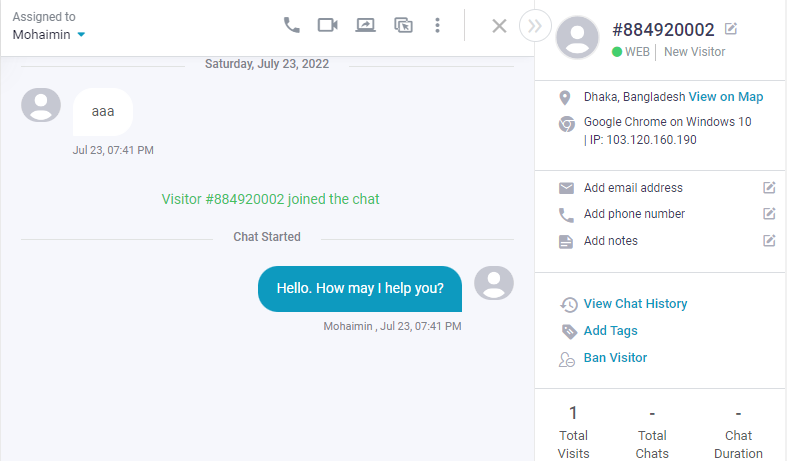Open View on Map link

coord(726,97)
